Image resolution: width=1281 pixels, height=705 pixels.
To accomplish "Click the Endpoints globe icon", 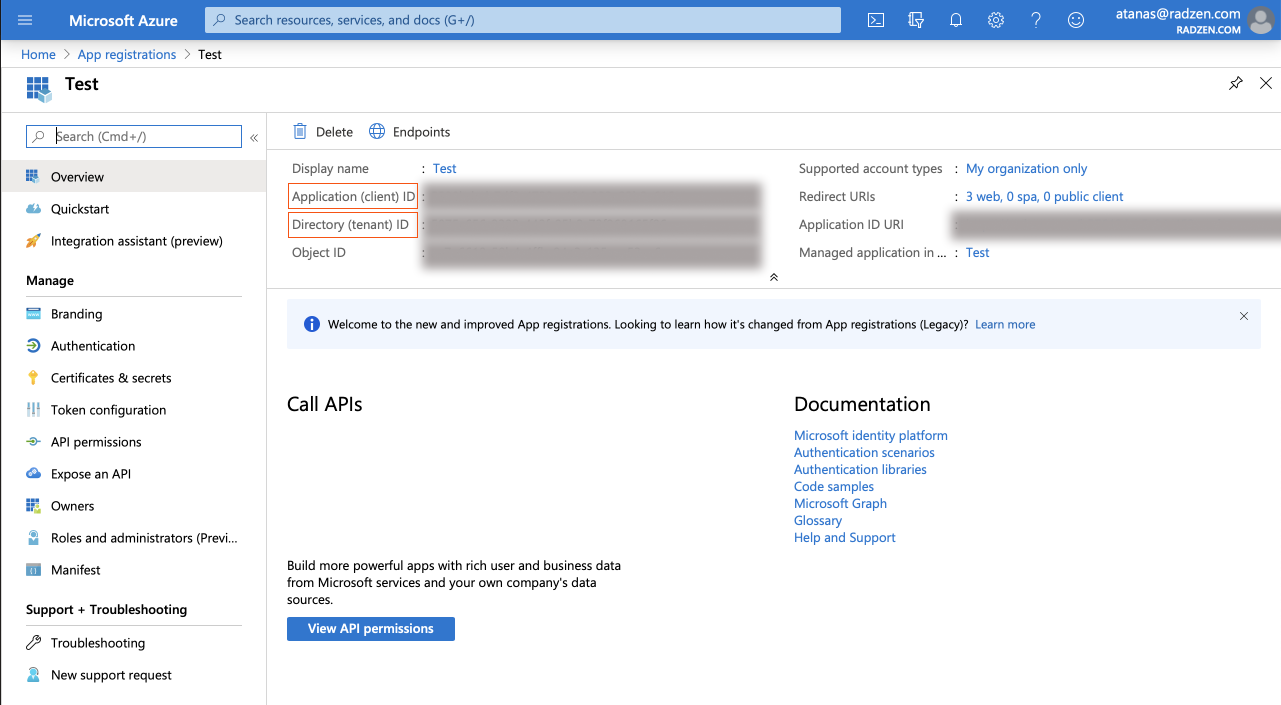I will tap(377, 131).
